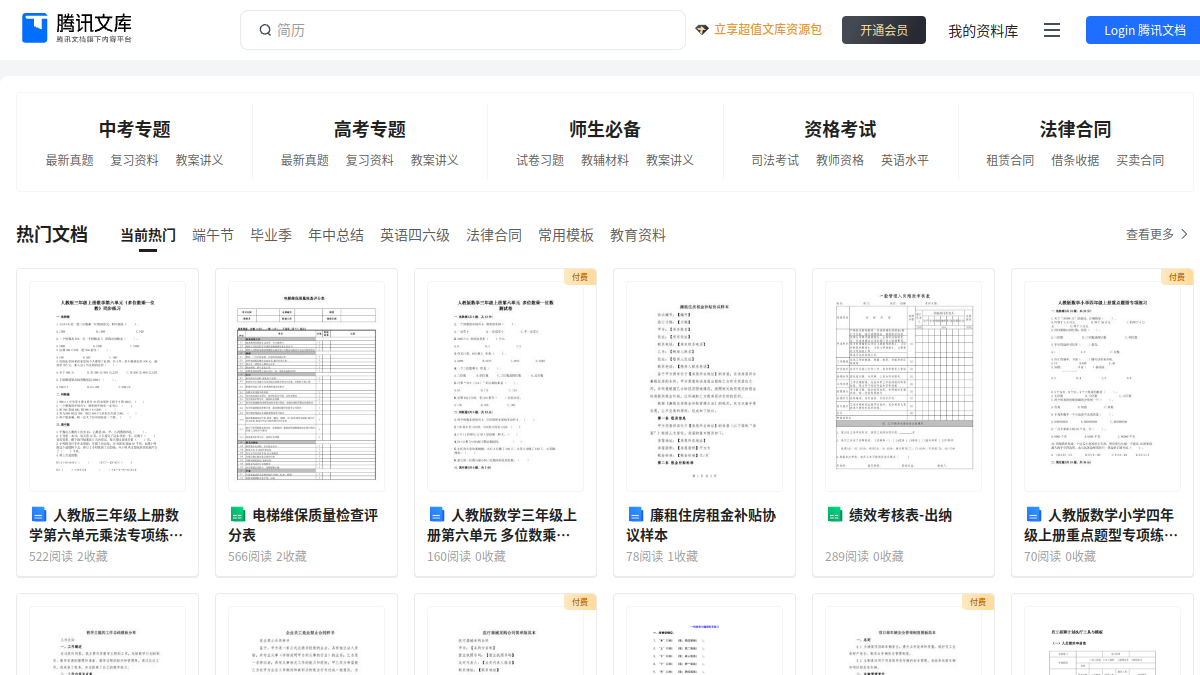The image size is (1200, 675).
Task: Open the 法律合同 heading in categories
Action: click(x=1075, y=129)
